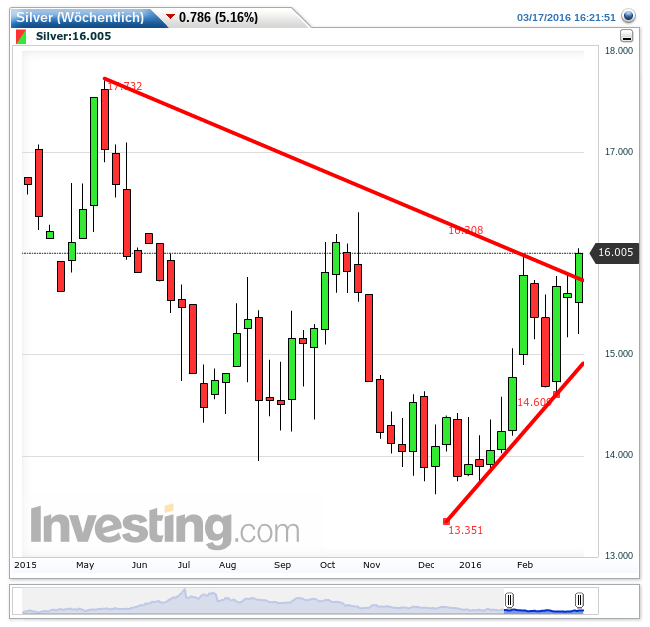Click the 17.732 trendline label
650x627 pixels.
(x=124, y=86)
